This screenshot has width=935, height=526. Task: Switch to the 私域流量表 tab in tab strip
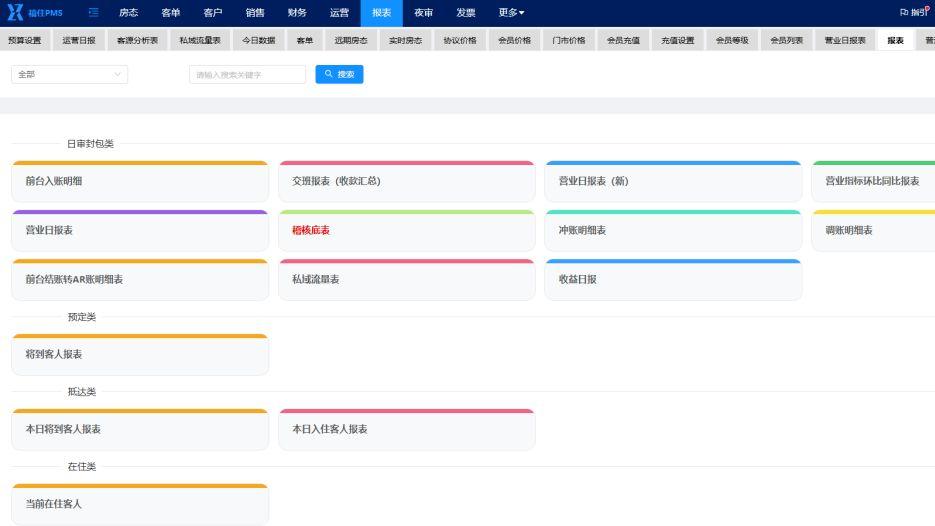pos(200,41)
